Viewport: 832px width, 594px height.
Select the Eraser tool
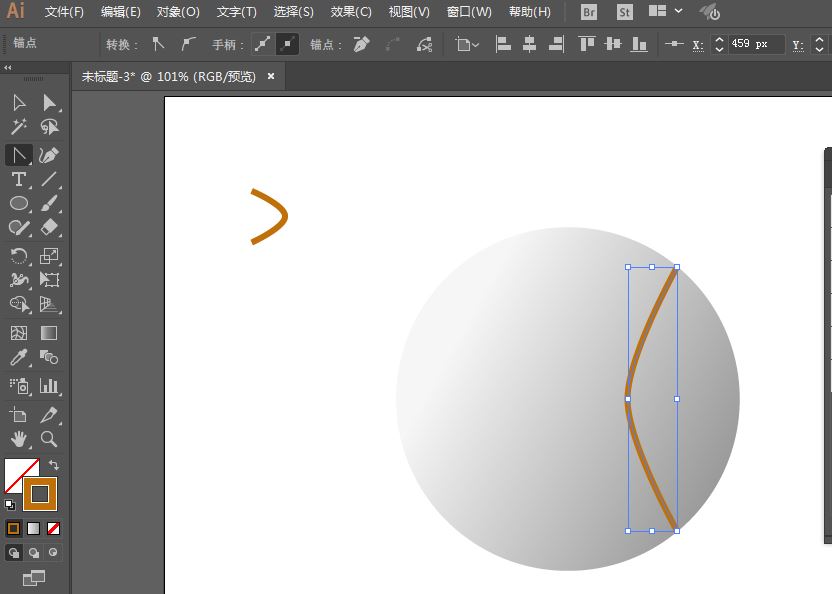(x=49, y=227)
